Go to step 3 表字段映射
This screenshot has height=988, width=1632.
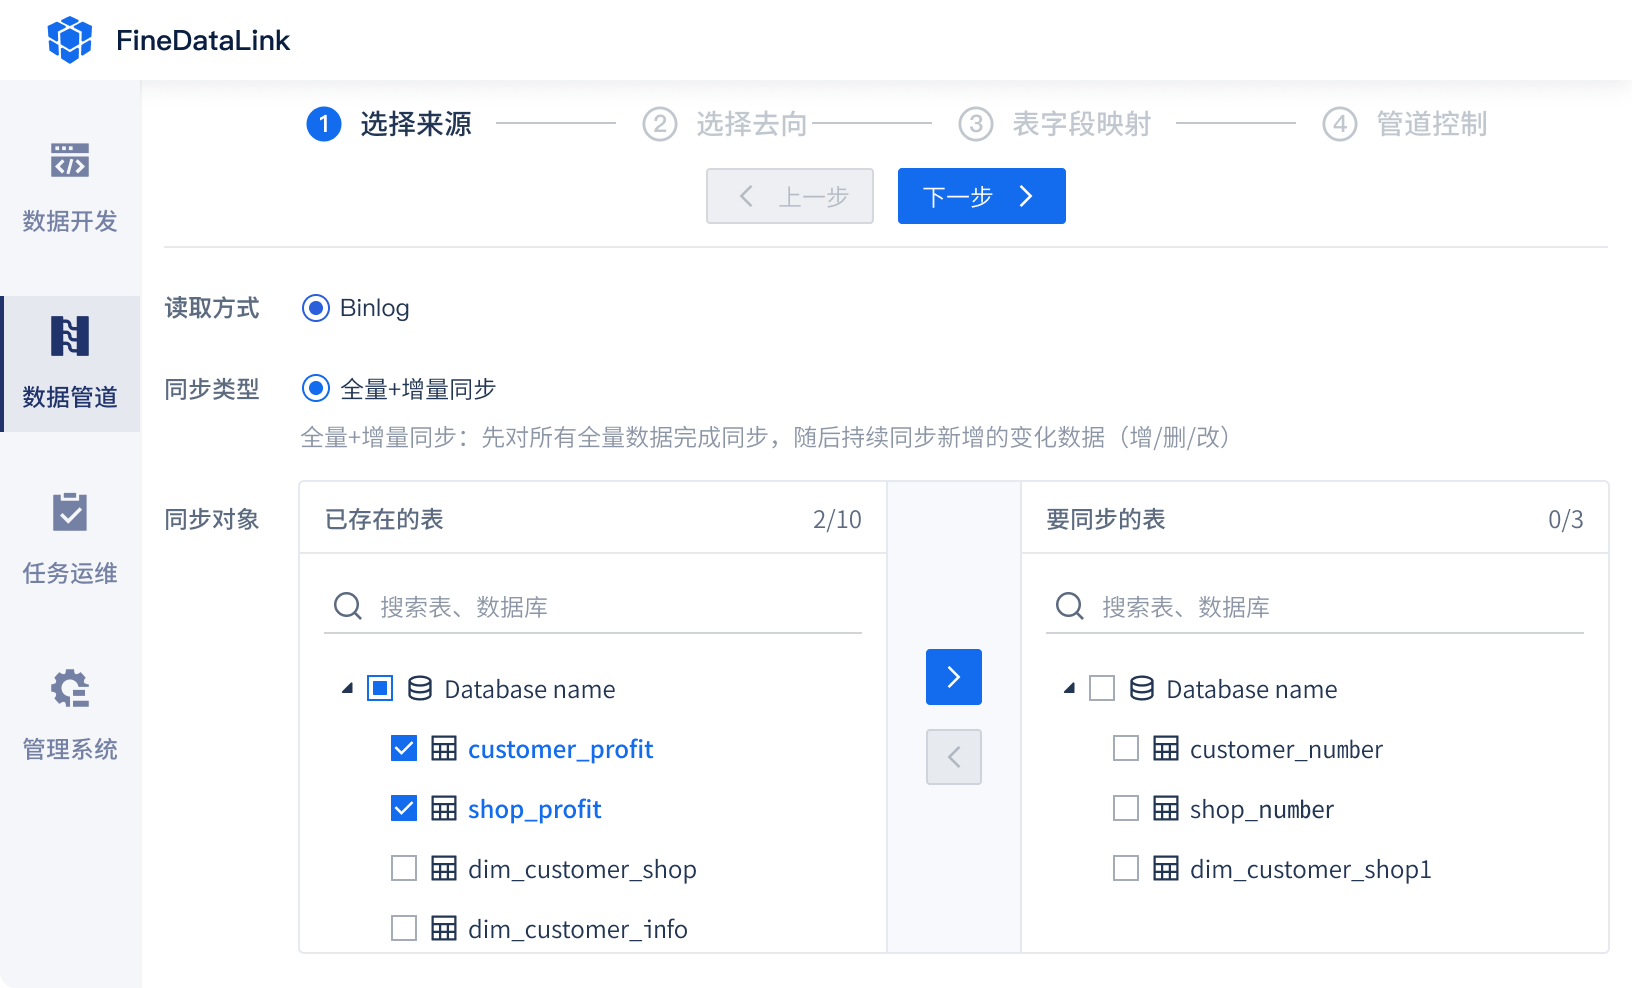pyautogui.click(x=1055, y=124)
